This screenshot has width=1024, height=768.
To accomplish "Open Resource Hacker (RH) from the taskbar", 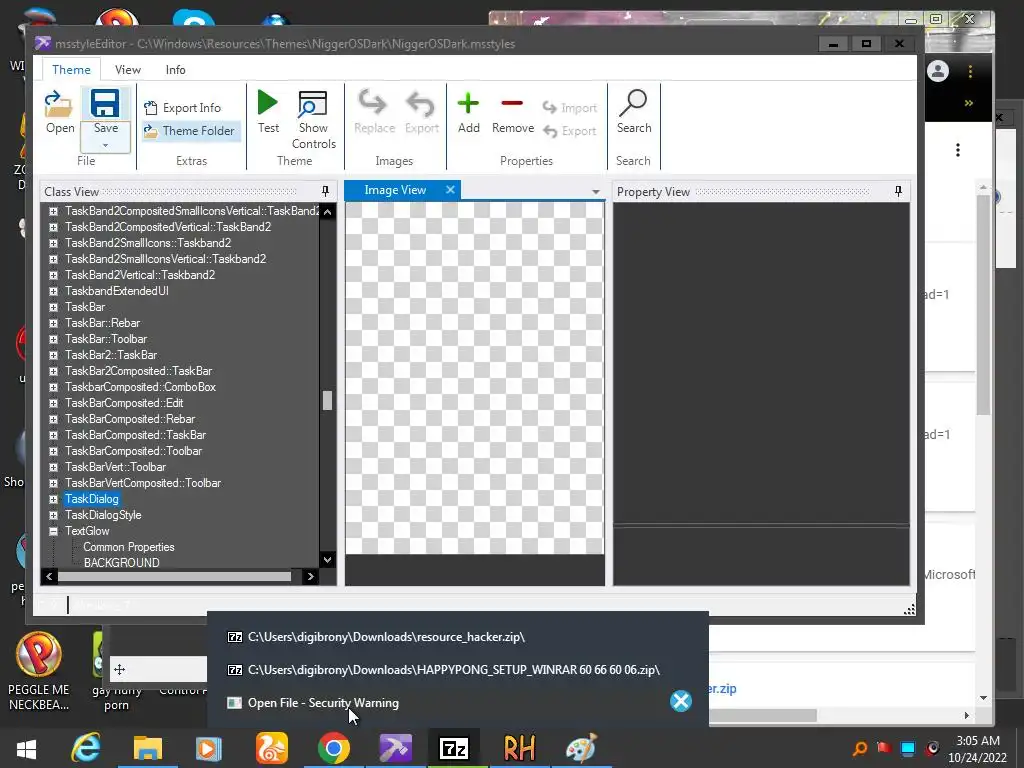I will click(519, 748).
